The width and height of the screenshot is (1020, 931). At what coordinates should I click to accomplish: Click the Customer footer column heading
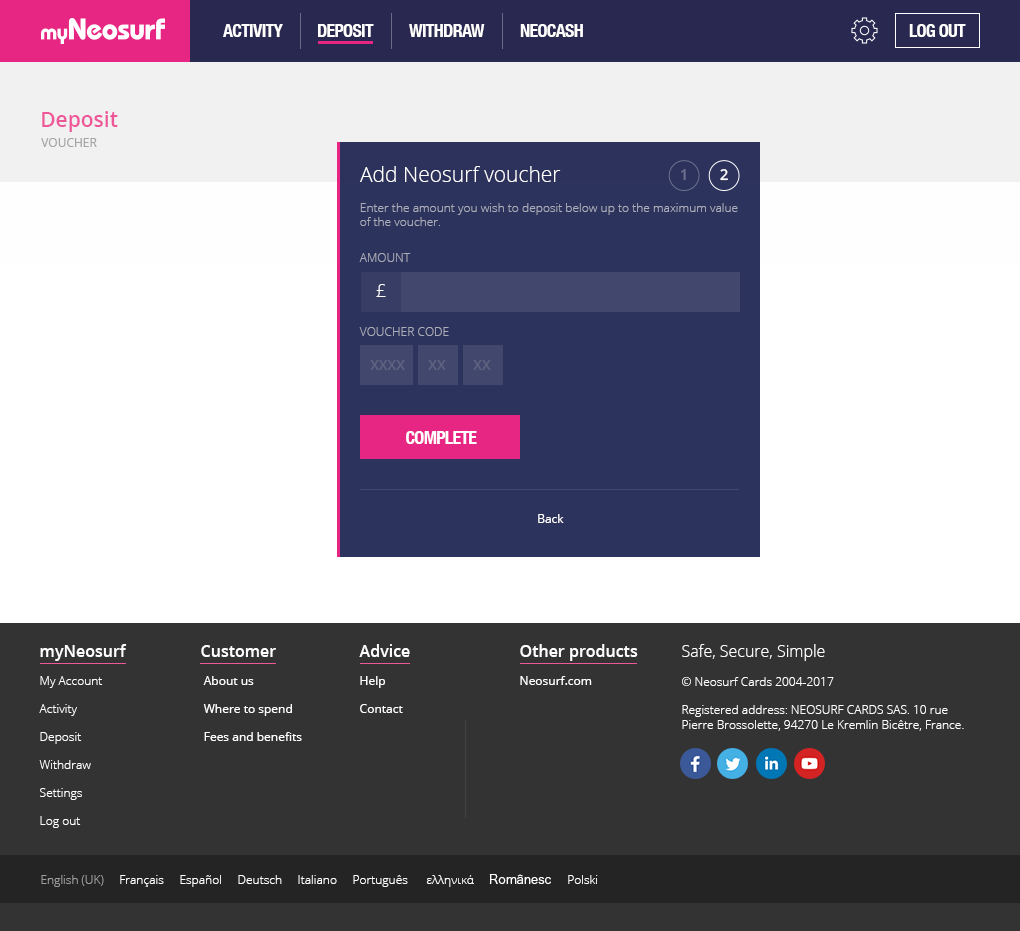(238, 651)
